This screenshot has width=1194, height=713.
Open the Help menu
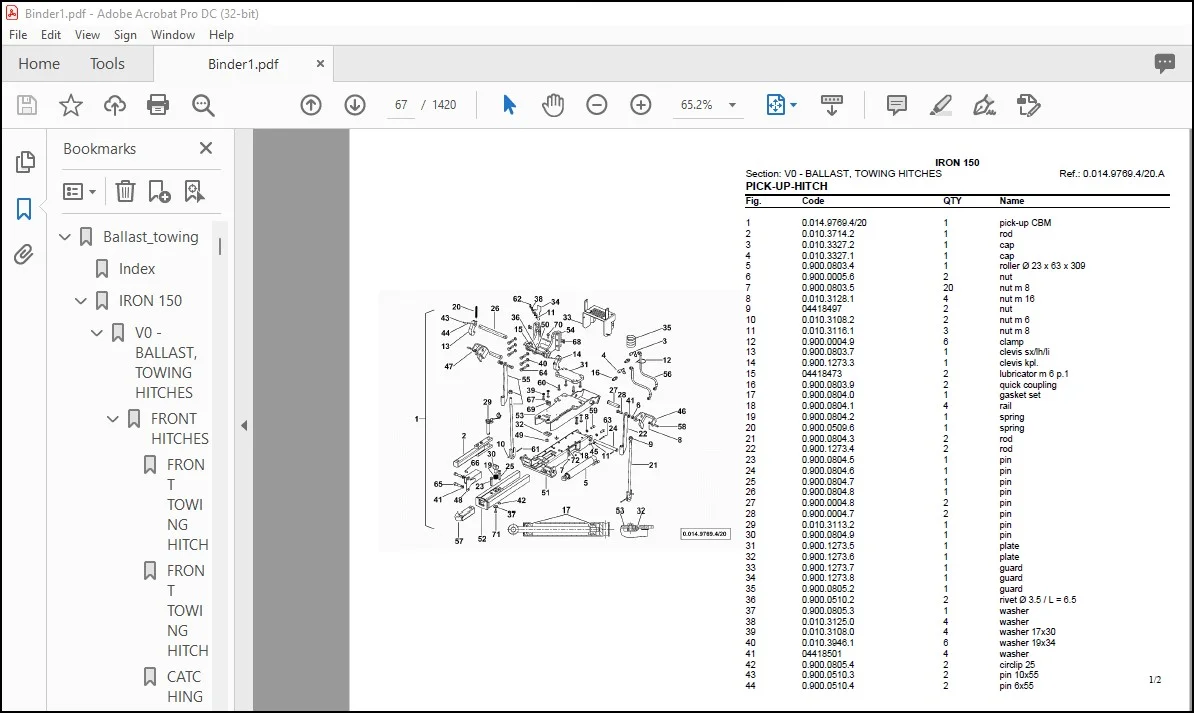tap(221, 35)
